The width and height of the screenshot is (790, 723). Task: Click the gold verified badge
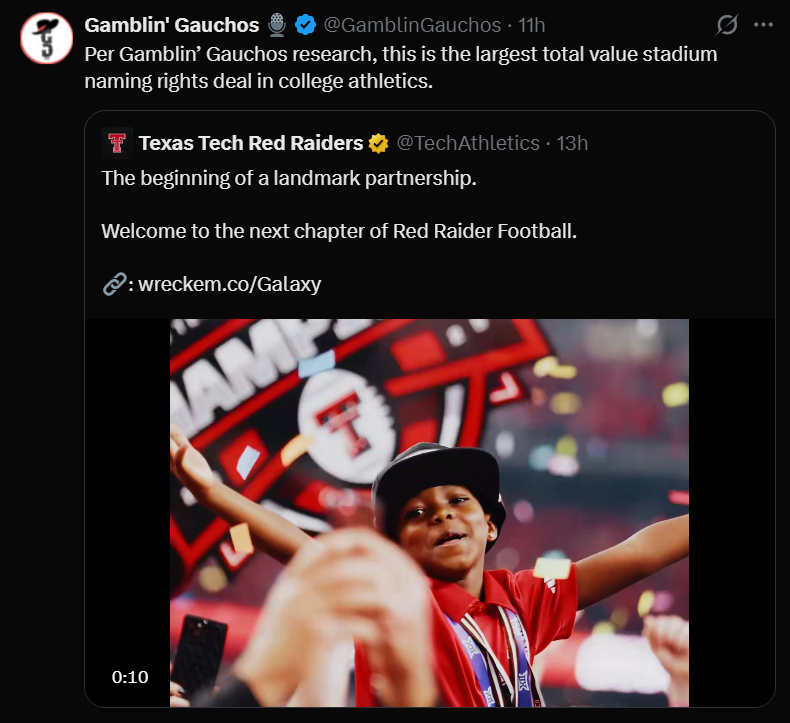click(378, 143)
